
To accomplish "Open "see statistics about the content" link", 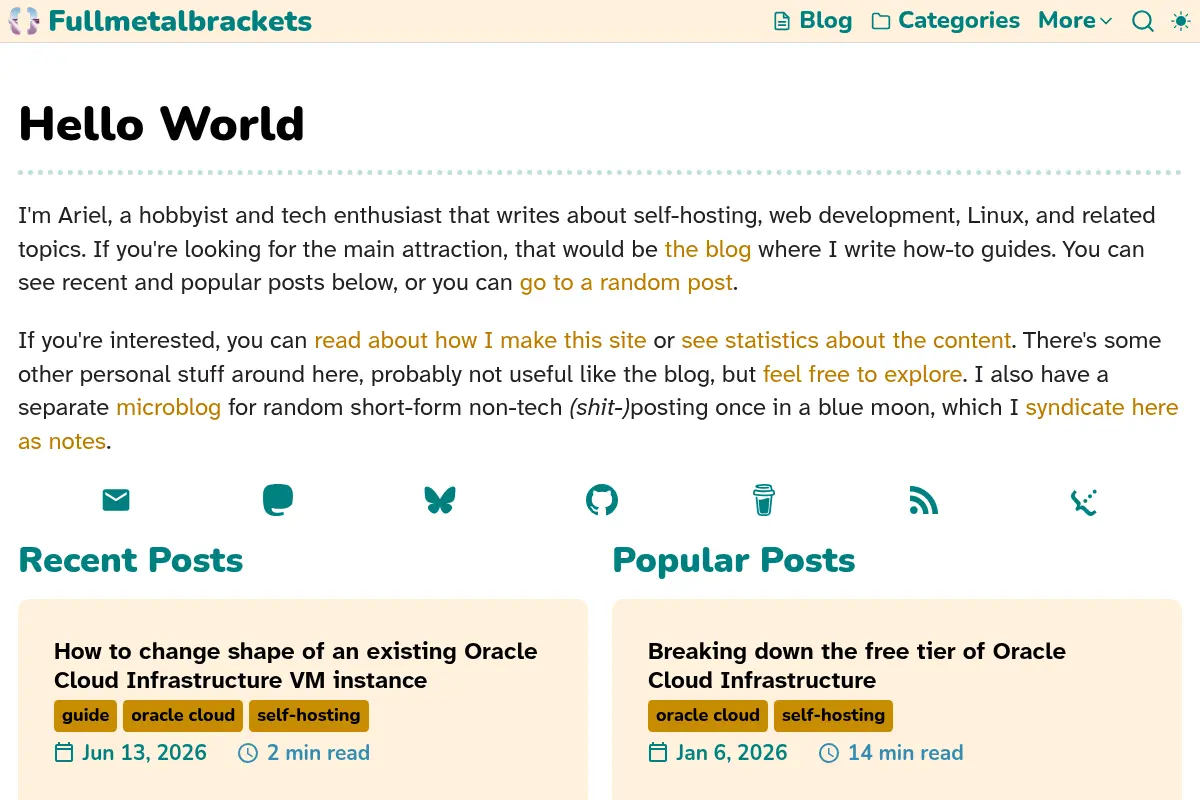I will pyautogui.click(x=846, y=341).
